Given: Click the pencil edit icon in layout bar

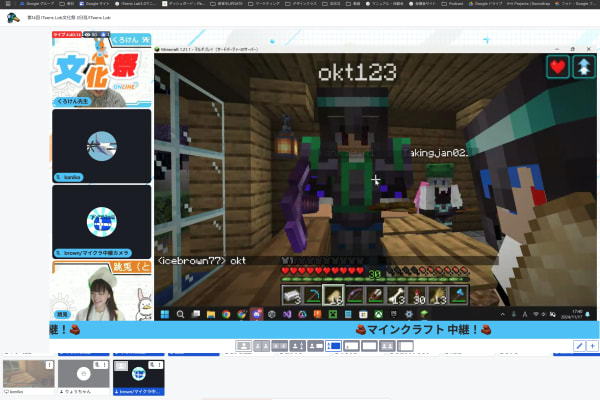Looking at the screenshot, I should (579, 346).
